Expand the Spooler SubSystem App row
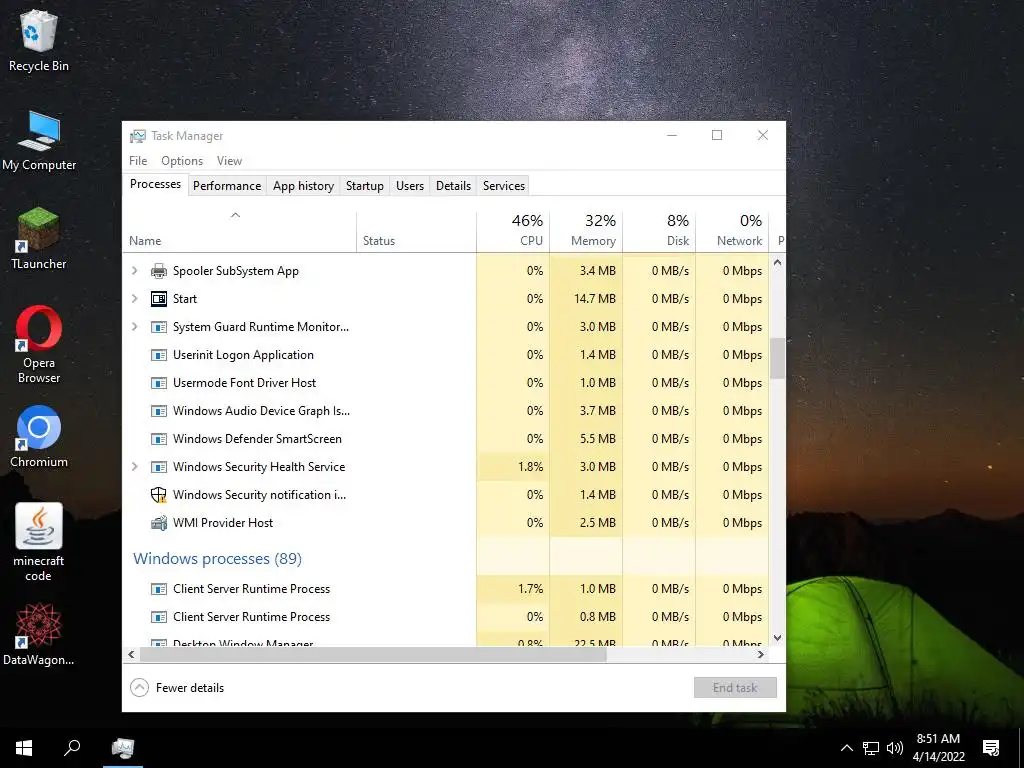 coord(135,270)
